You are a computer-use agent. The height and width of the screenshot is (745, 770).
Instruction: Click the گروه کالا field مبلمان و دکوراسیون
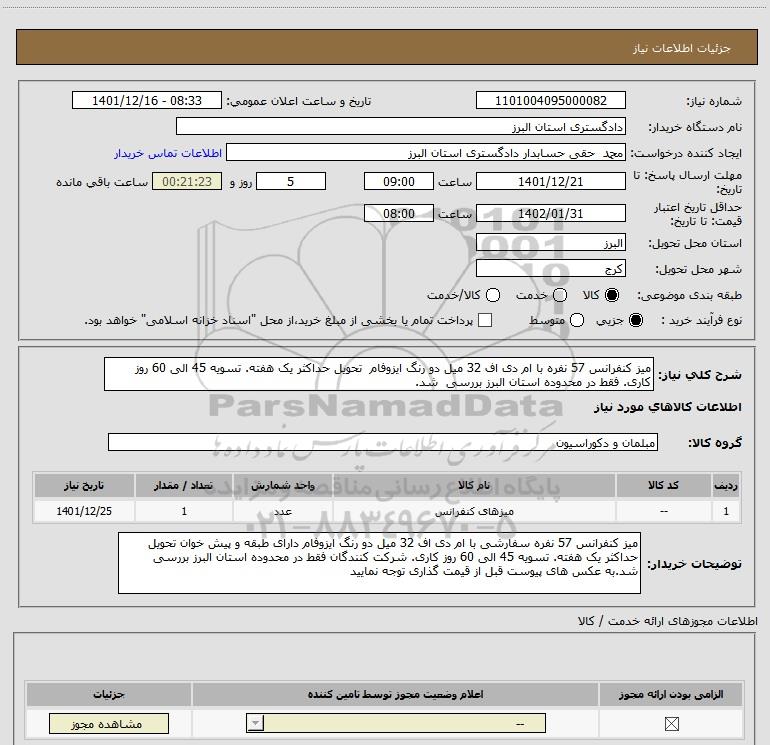[x=383, y=442]
